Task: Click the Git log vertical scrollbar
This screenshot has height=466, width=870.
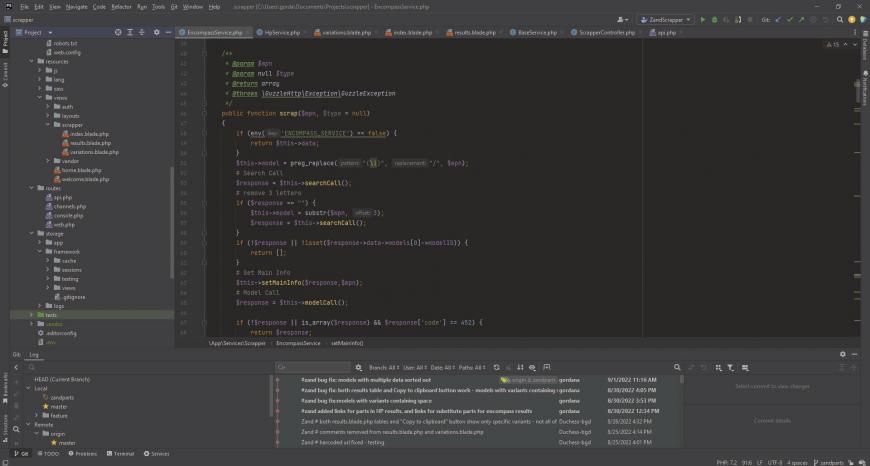Action: 682,379
